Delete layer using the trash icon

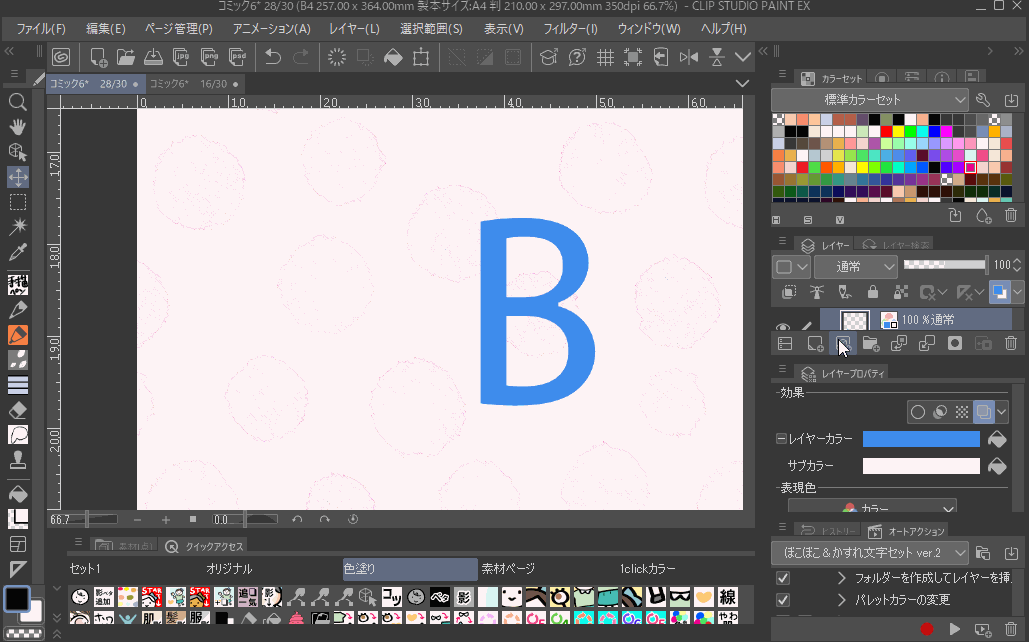pyautogui.click(x=1011, y=344)
